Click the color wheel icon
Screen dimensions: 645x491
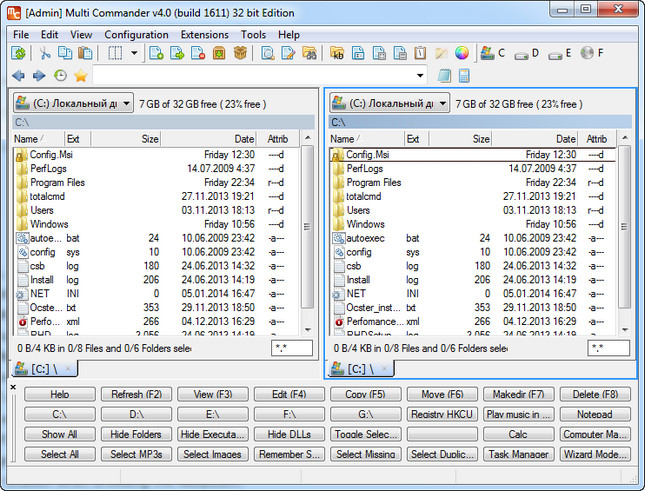point(462,53)
